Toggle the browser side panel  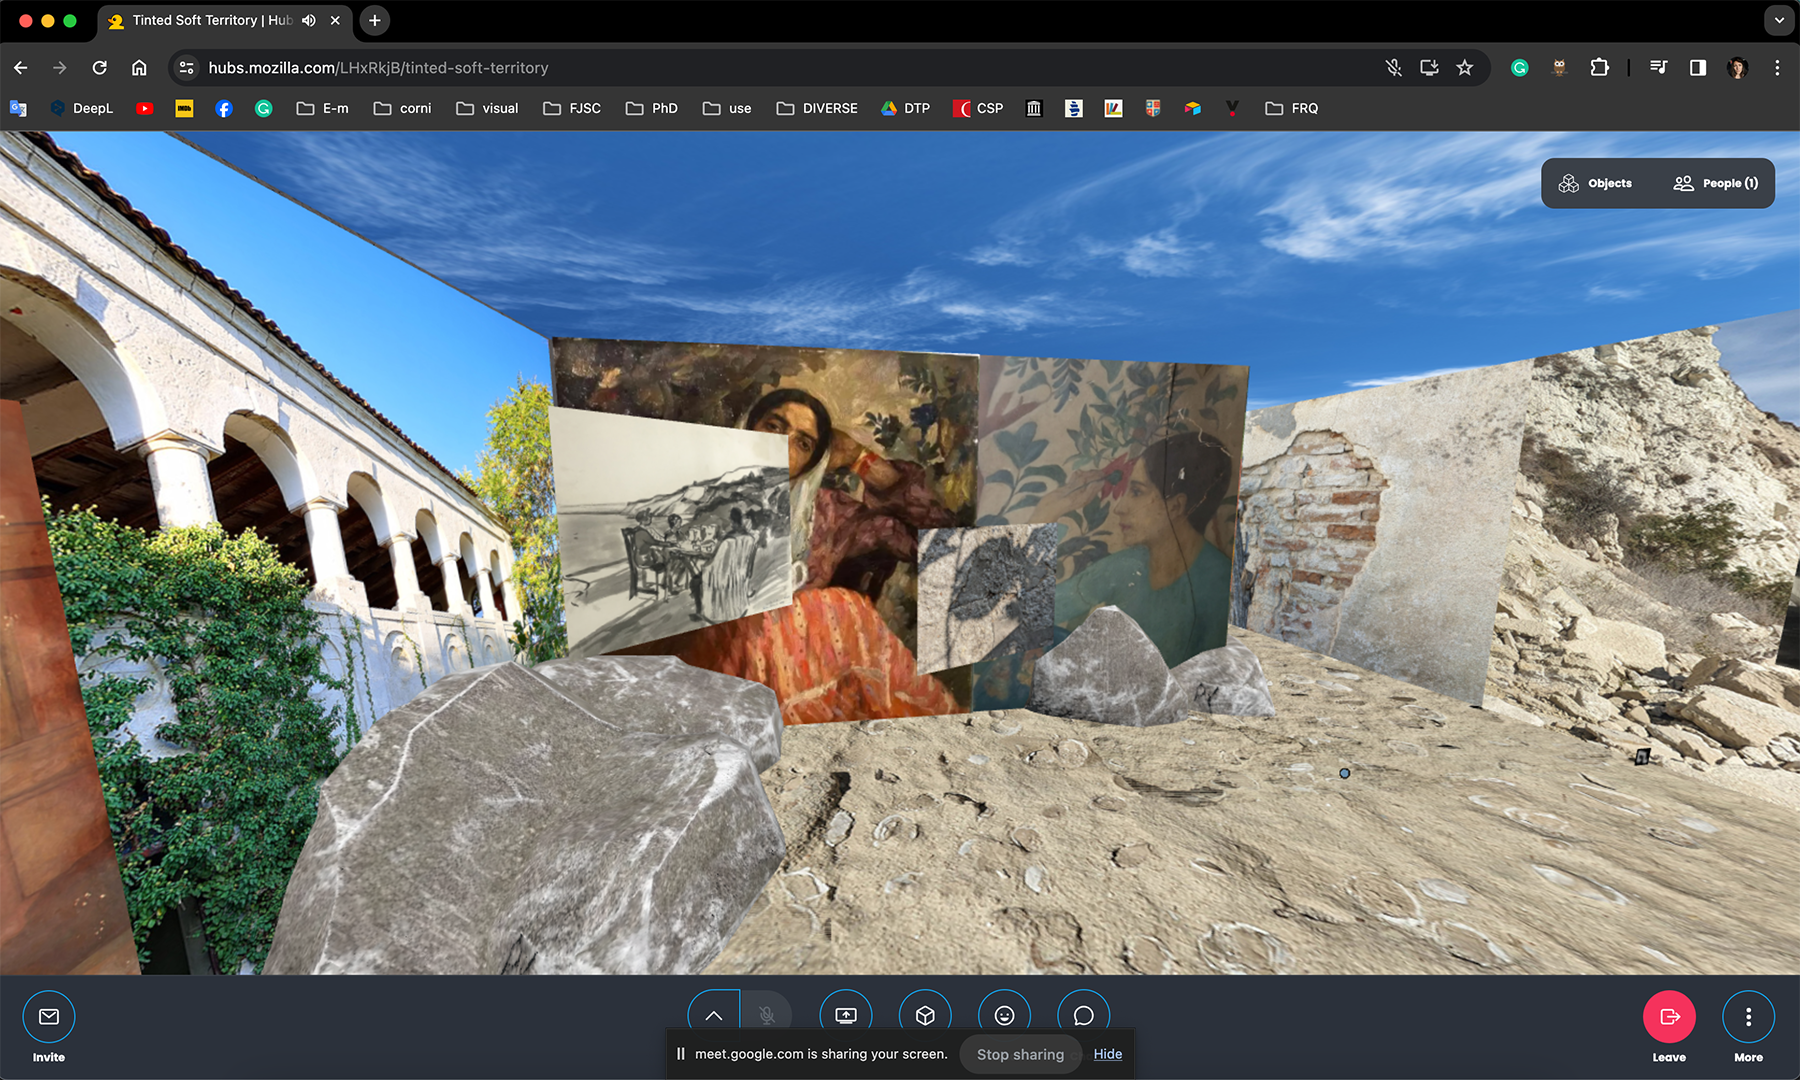click(1698, 68)
